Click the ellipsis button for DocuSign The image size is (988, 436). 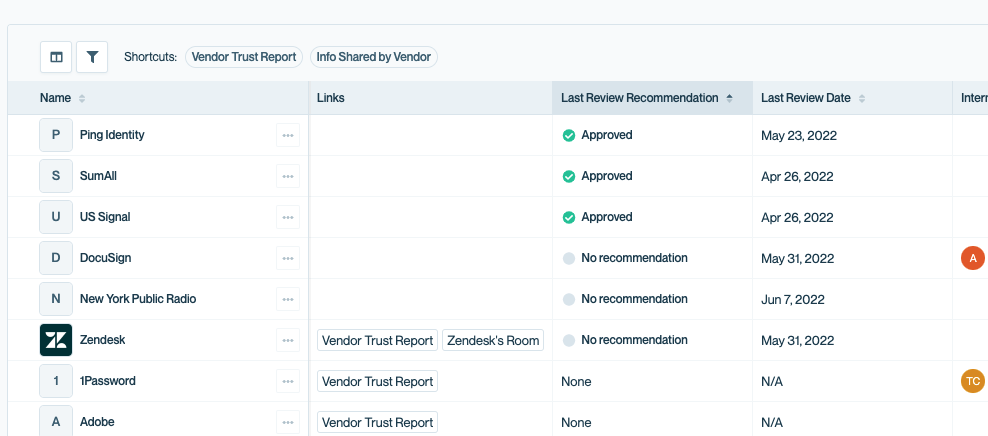click(x=288, y=258)
